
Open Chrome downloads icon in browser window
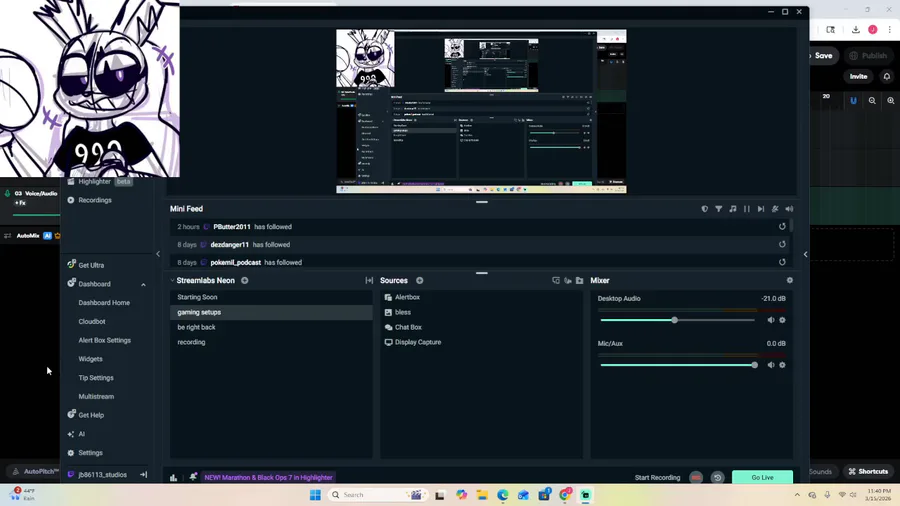click(x=855, y=29)
